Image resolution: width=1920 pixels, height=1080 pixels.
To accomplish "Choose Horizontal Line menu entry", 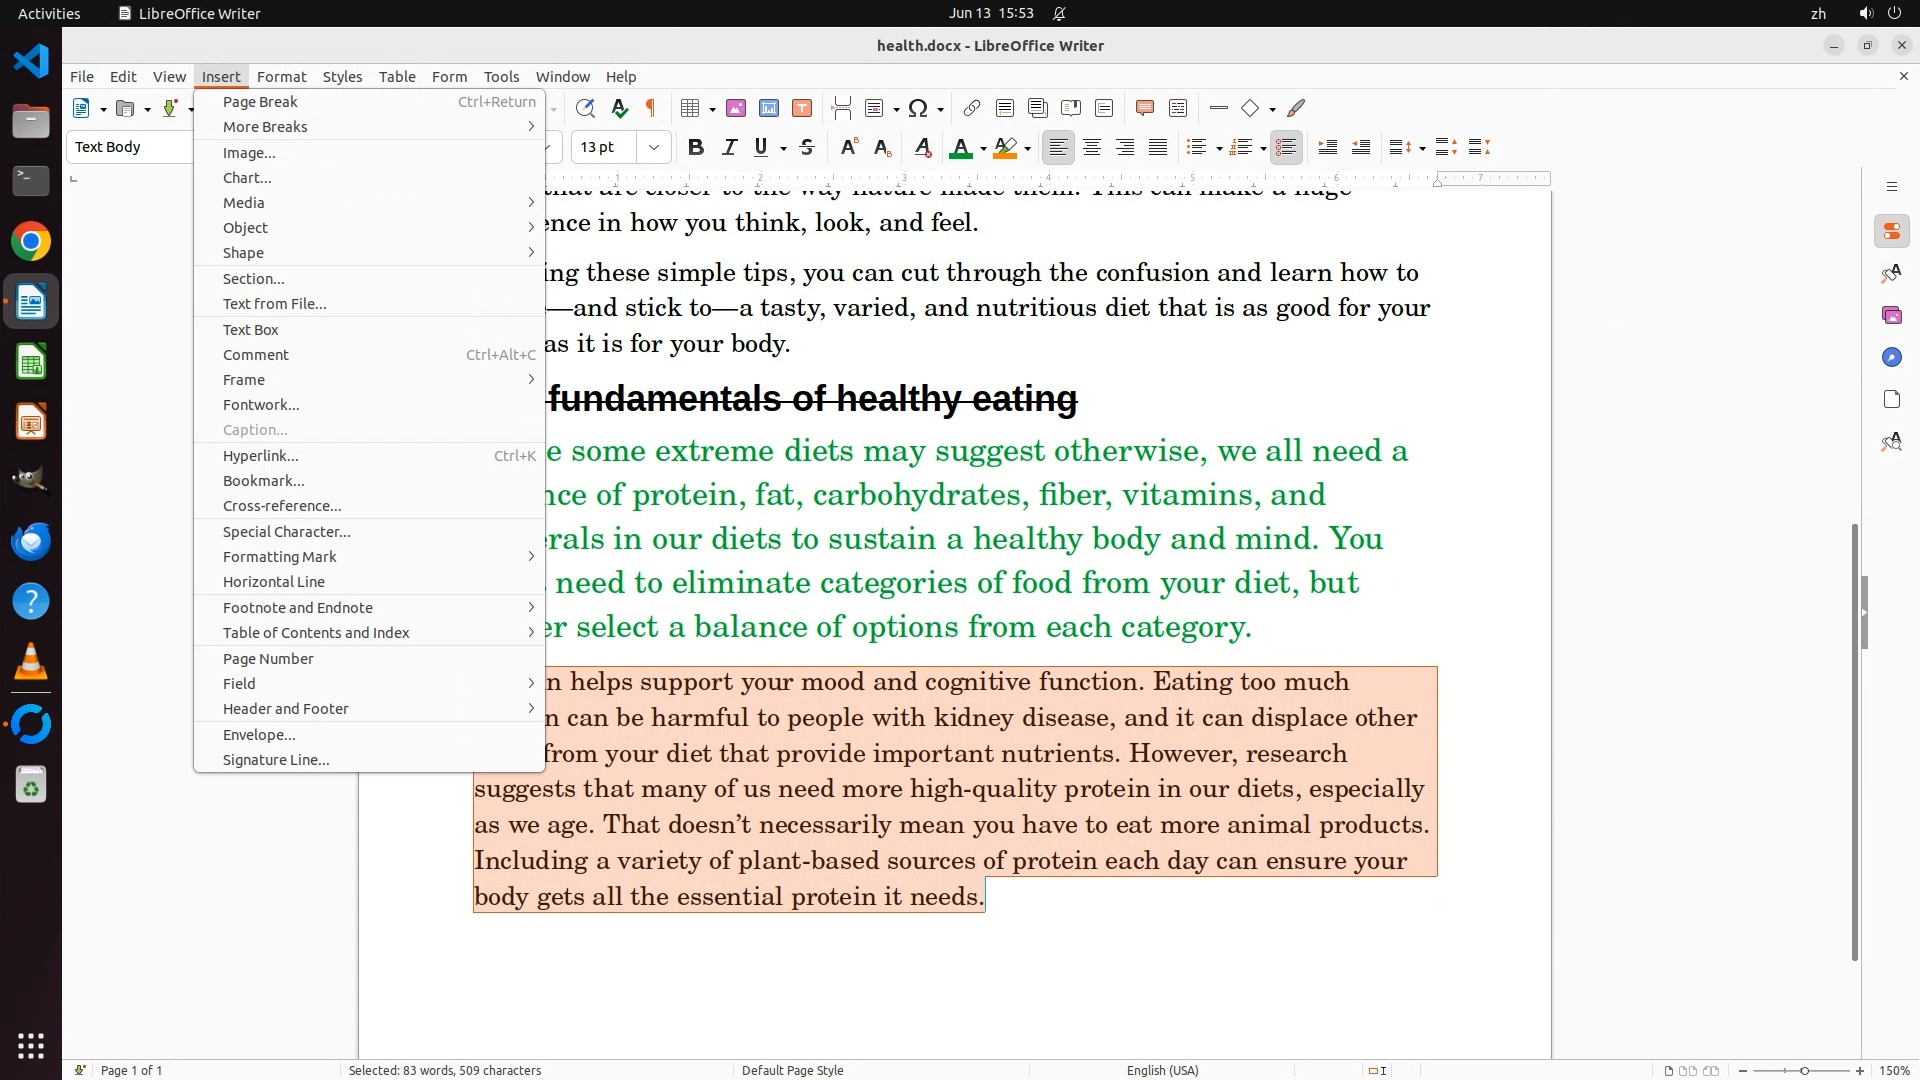I will [x=273, y=582].
